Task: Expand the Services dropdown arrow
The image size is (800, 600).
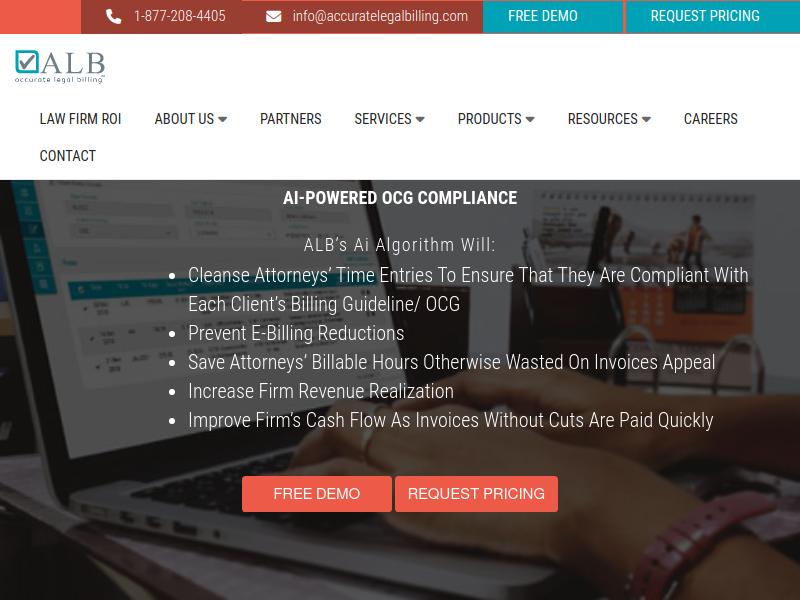Action: tap(420, 119)
